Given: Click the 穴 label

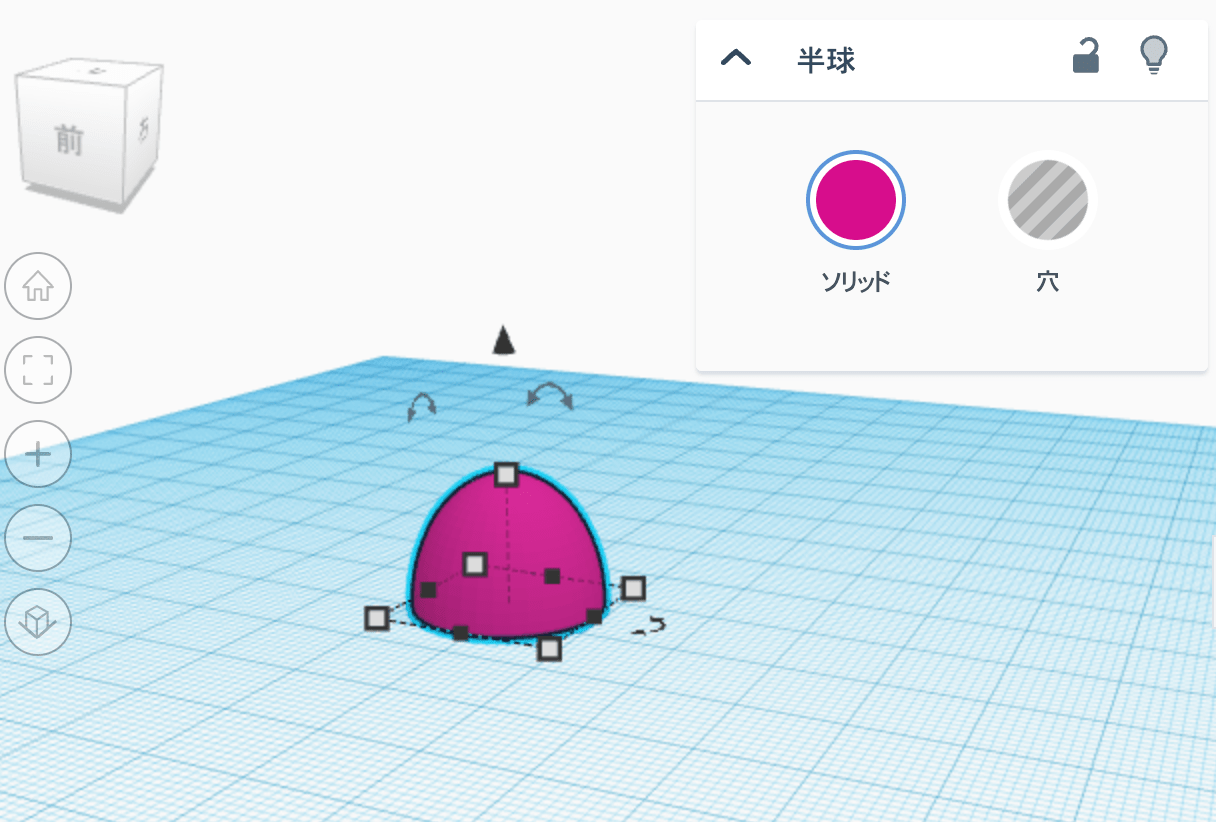Looking at the screenshot, I should click(x=1047, y=282).
